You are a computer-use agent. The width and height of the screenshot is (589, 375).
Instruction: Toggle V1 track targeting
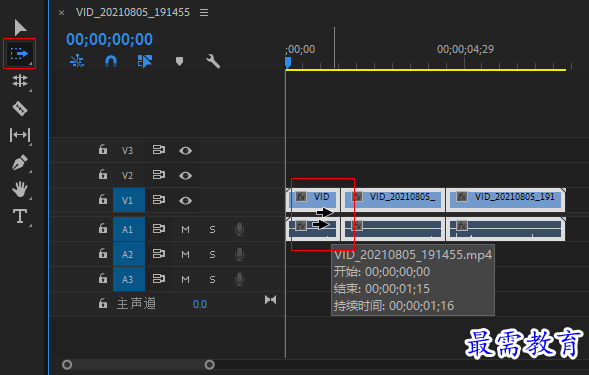(x=129, y=200)
